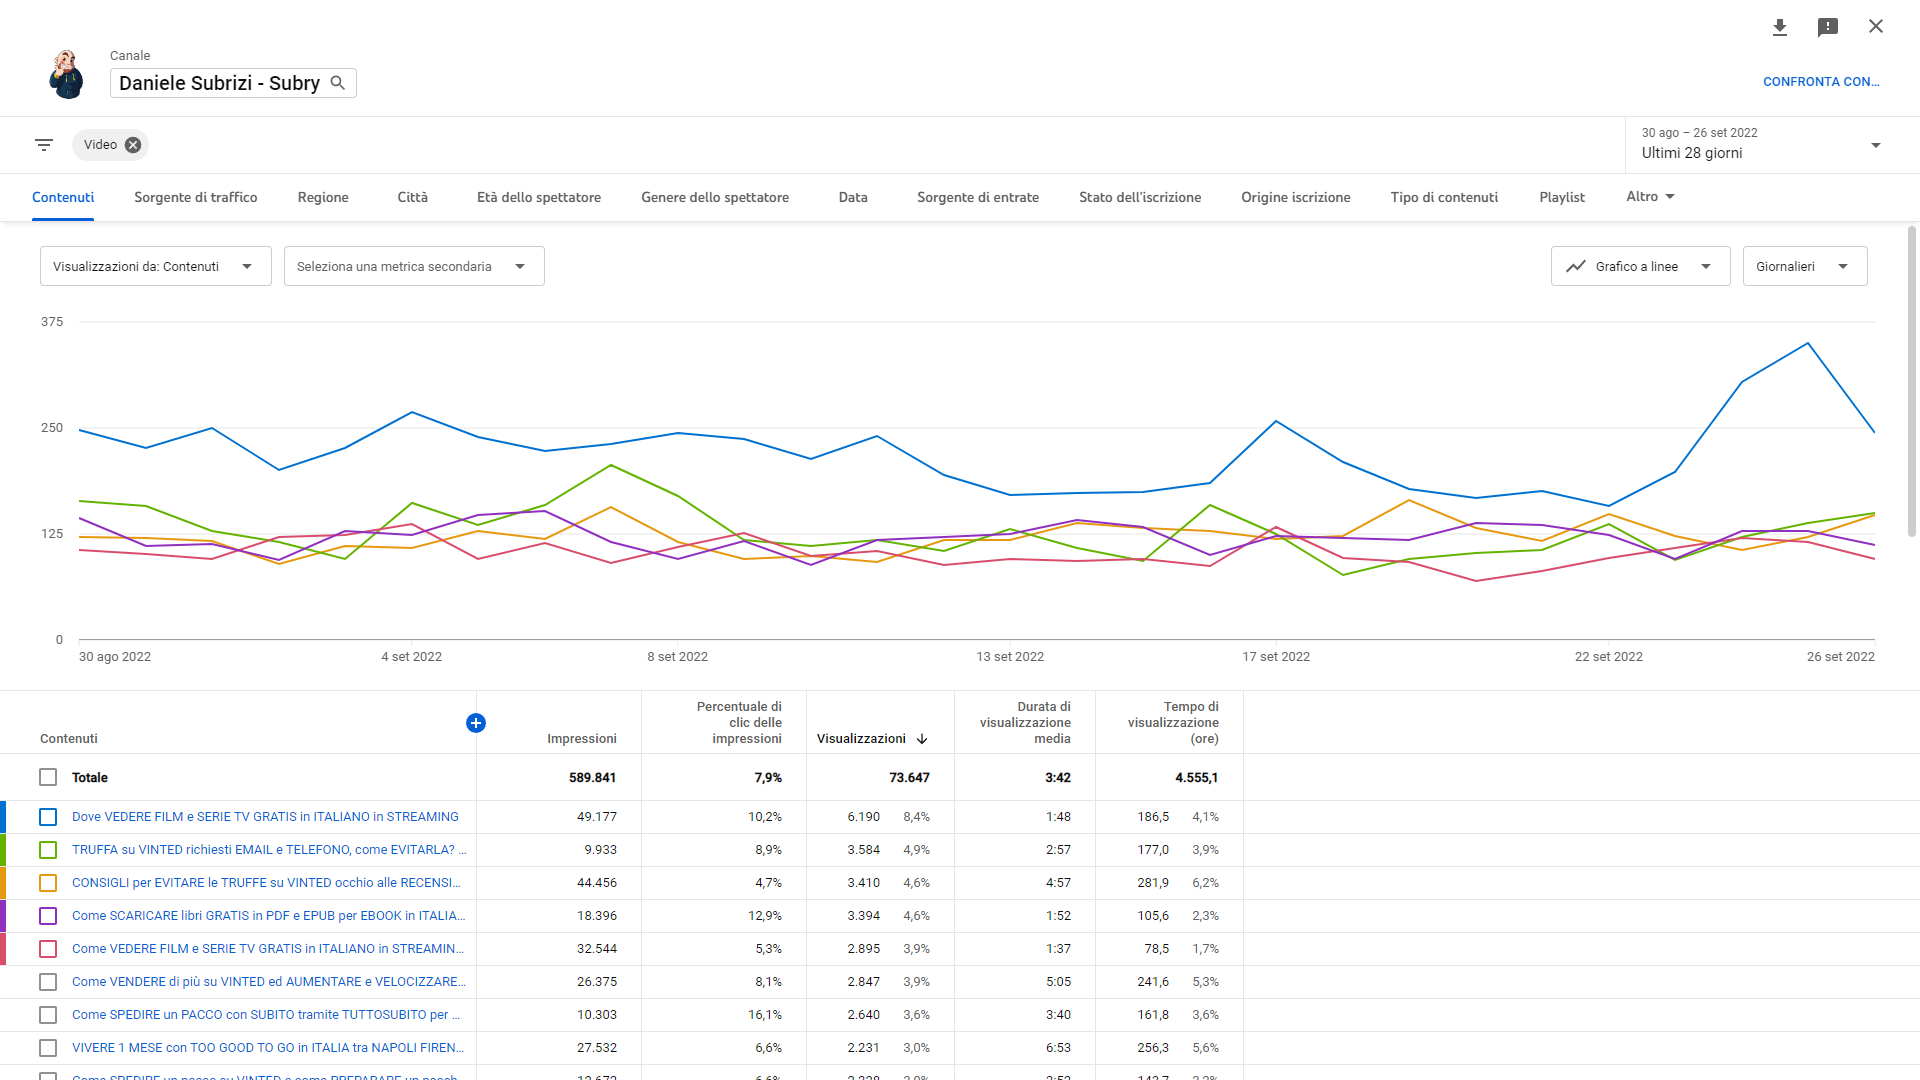Close the advanced analytics view
Image resolution: width=1920 pixels, height=1080 pixels.
(x=1876, y=27)
